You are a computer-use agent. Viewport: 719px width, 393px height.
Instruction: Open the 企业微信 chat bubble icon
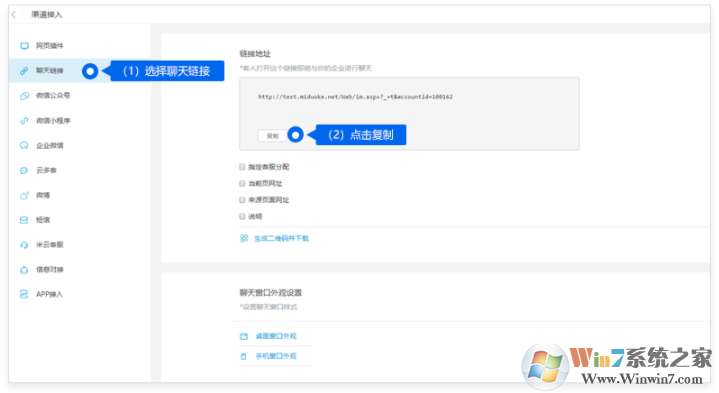(x=24, y=146)
